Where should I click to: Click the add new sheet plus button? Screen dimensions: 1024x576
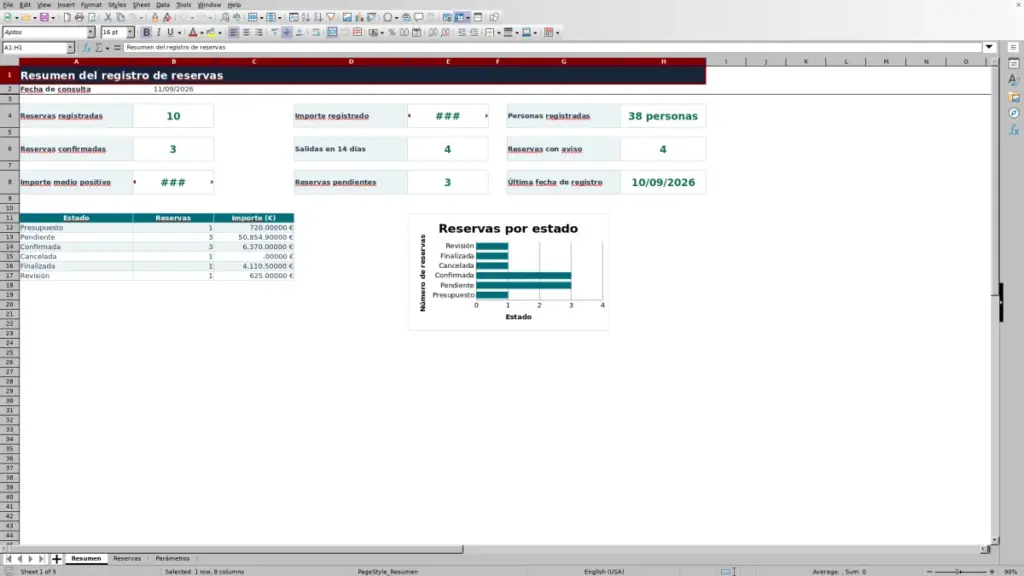click(x=56, y=558)
